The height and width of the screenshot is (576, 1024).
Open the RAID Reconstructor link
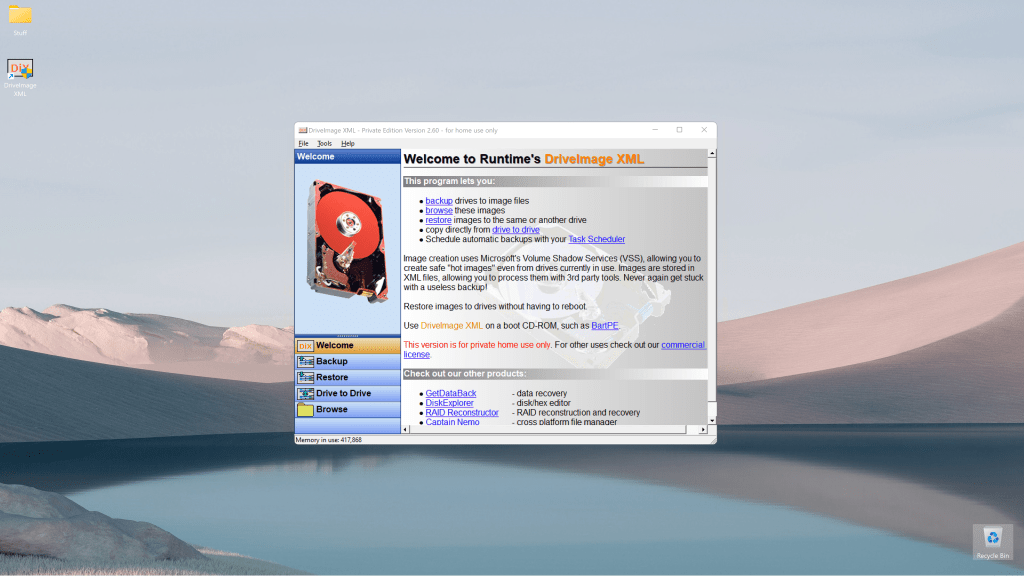click(x=462, y=413)
